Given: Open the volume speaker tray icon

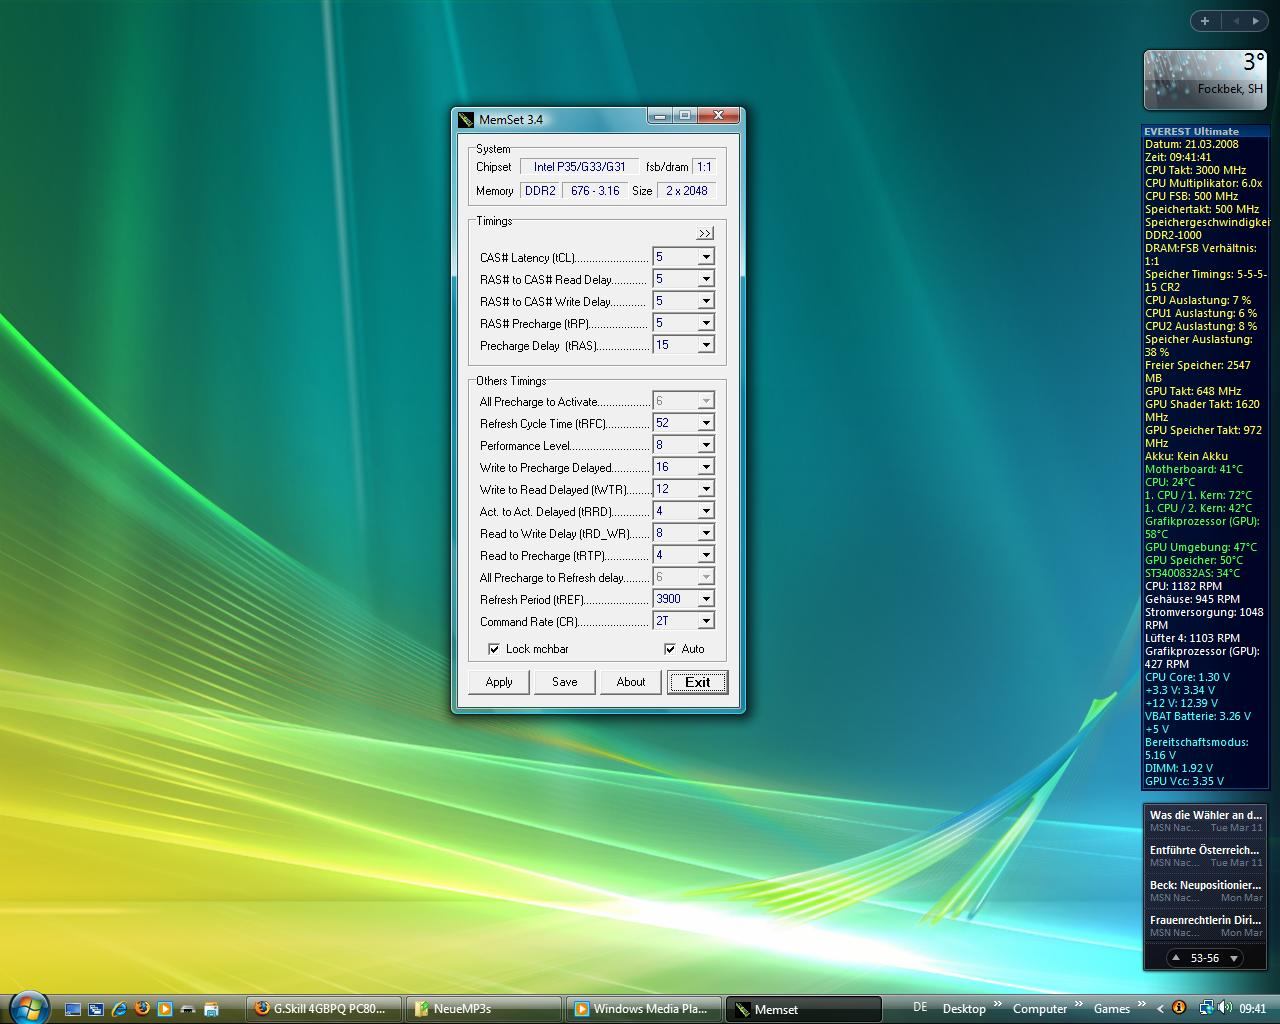Looking at the screenshot, I should (x=1226, y=1008).
